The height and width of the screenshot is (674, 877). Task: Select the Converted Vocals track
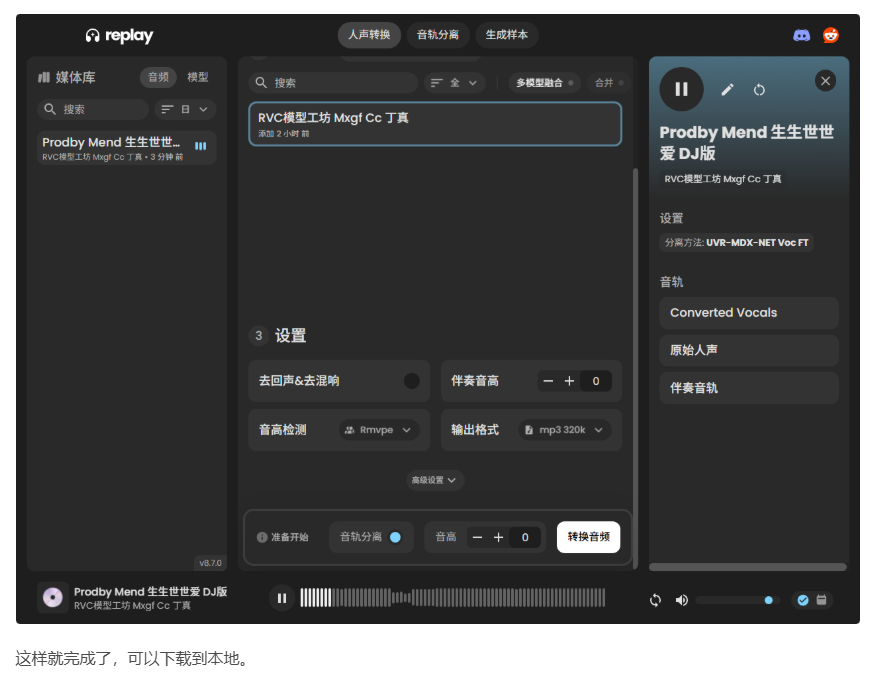pyautogui.click(x=749, y=313)
